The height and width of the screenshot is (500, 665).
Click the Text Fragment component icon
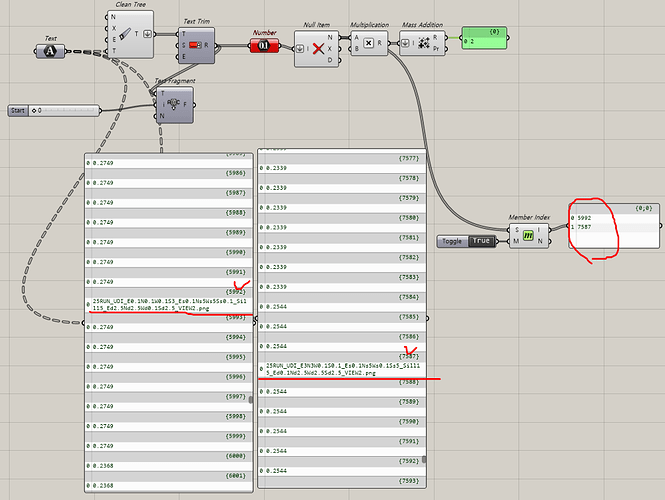173,103
